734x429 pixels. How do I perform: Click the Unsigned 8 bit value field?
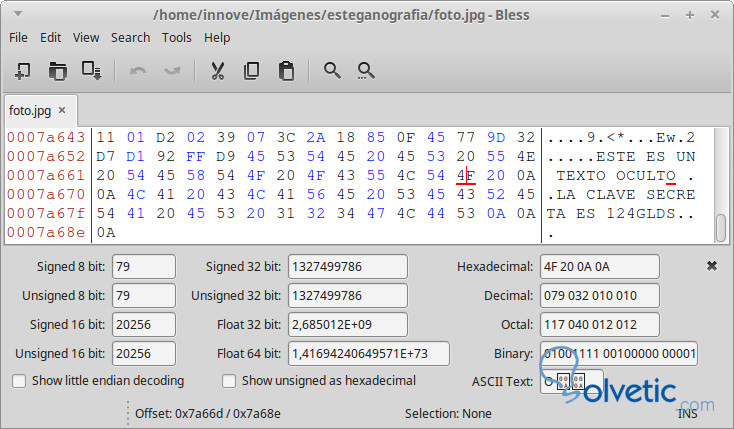point(144,296)
